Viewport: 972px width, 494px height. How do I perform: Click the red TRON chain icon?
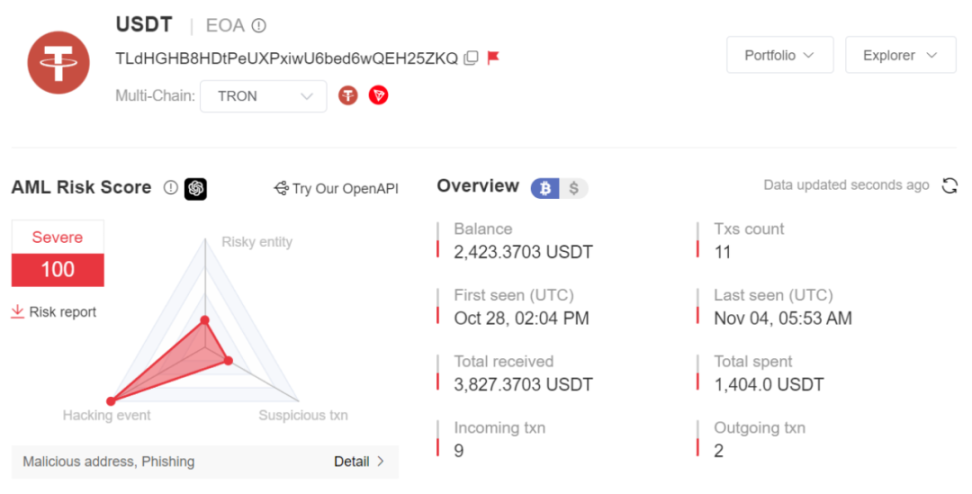pos(378,96)
